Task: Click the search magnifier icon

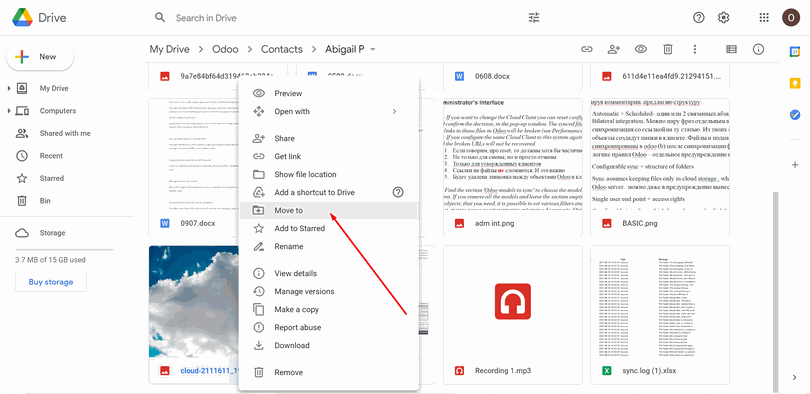Action: point(160,18)
